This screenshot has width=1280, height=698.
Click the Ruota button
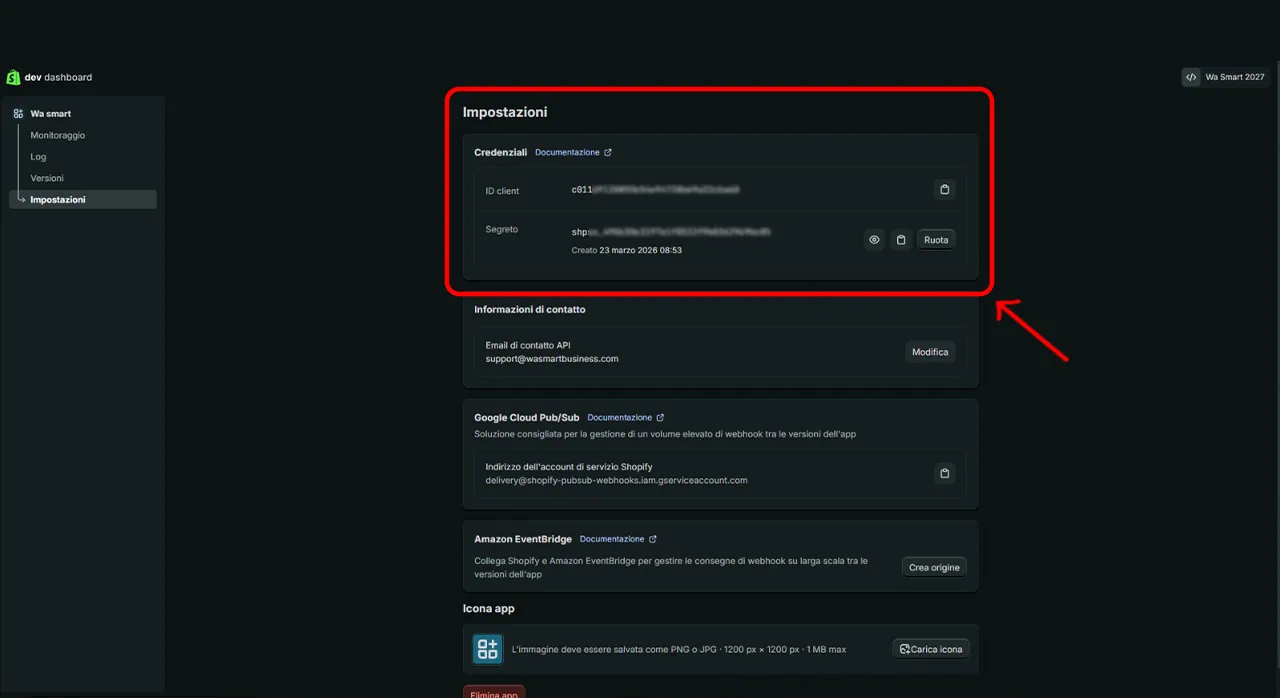point(936,240)
